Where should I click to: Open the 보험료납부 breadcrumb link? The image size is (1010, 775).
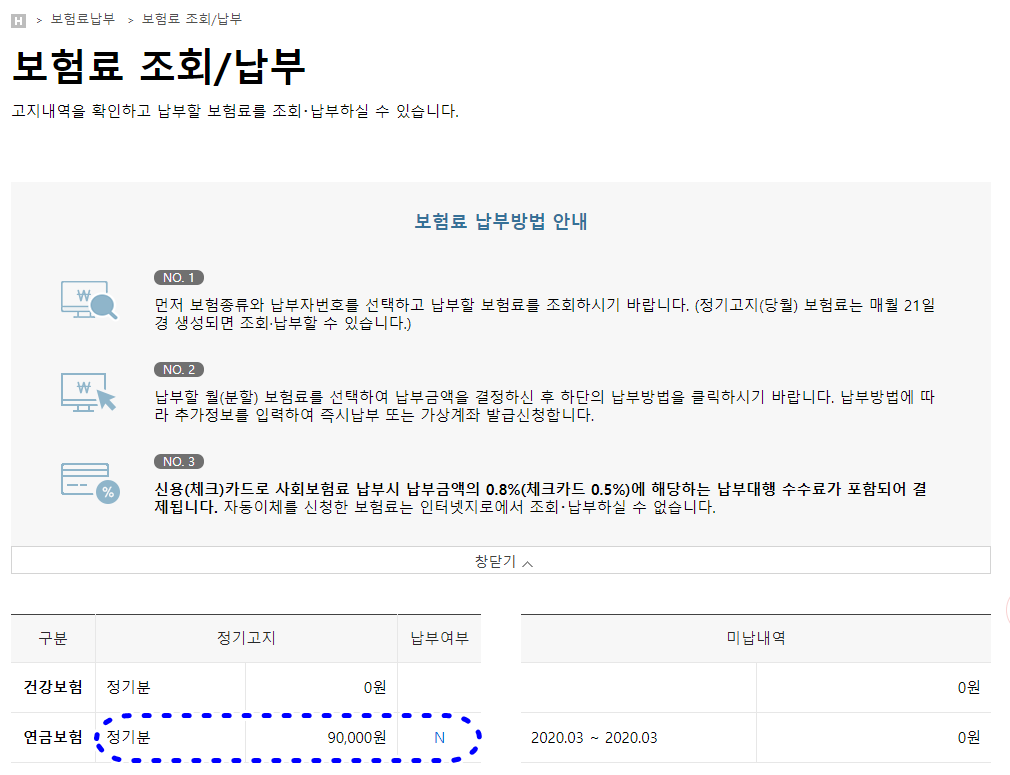(83, 19)
